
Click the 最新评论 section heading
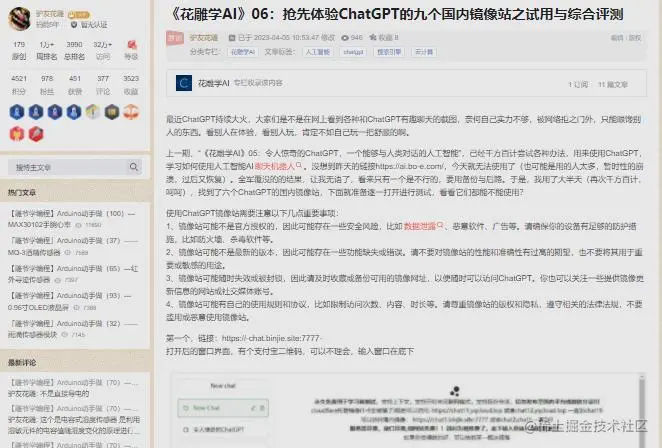coord(22,363)
